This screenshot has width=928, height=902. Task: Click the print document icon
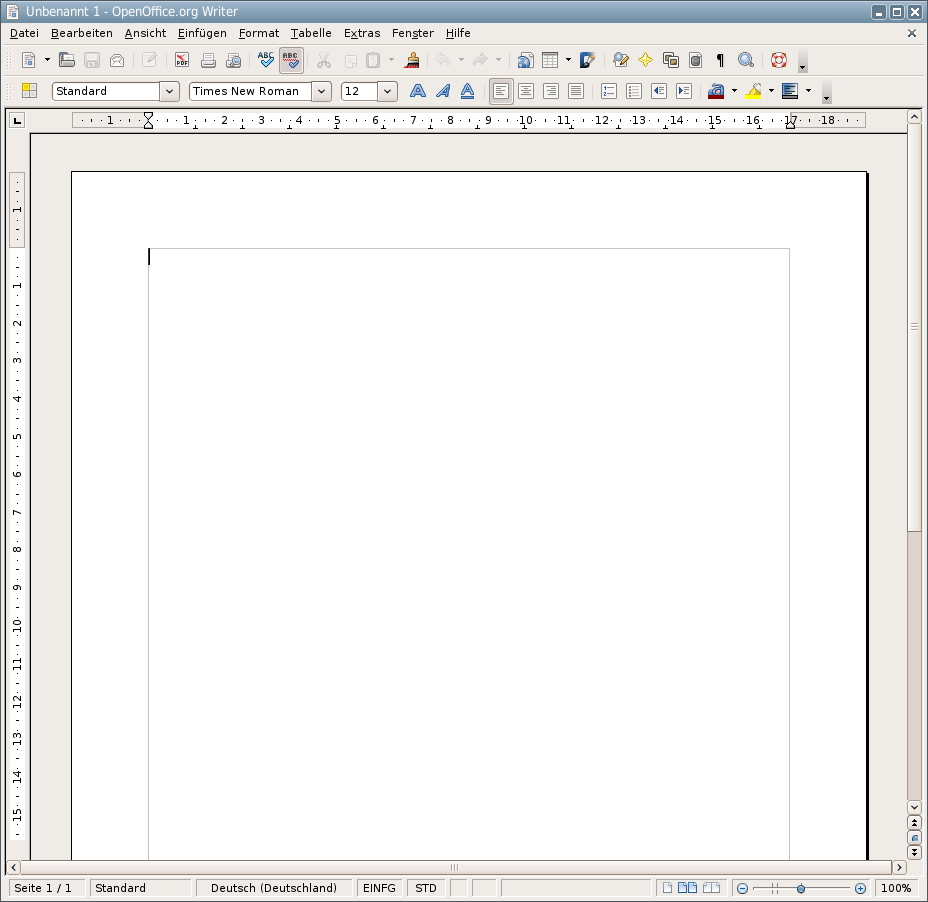(x=208, y=60)
